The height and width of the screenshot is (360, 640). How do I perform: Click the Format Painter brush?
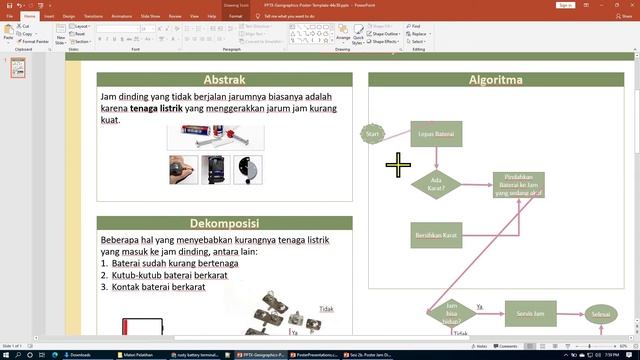click(x=33, y=42)
